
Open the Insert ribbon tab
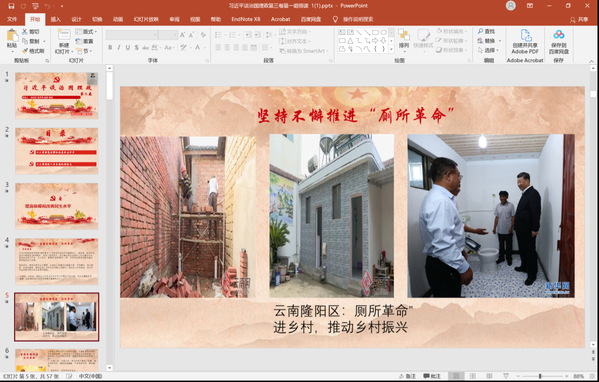(x=56, y=19)
